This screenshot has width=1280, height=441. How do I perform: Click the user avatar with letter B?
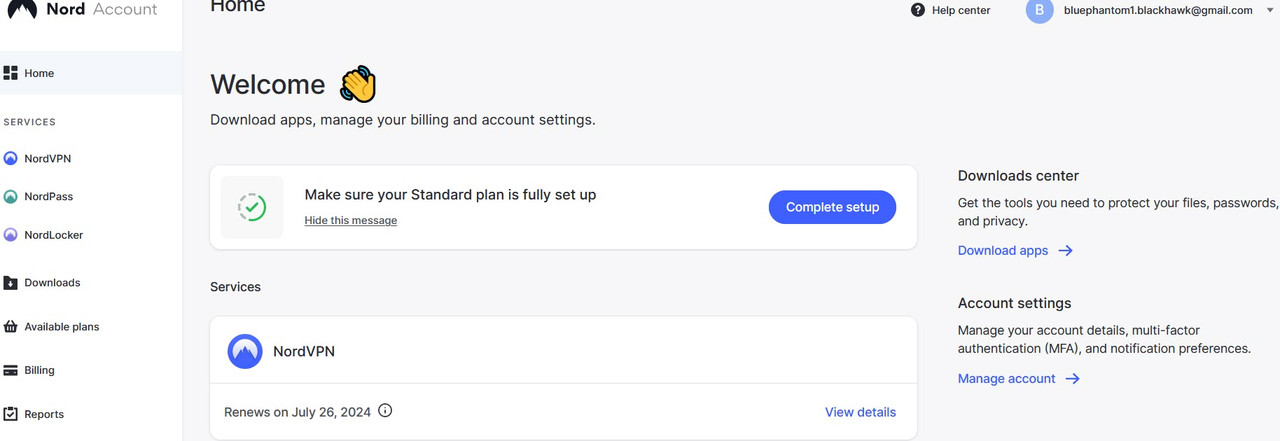1040,10
